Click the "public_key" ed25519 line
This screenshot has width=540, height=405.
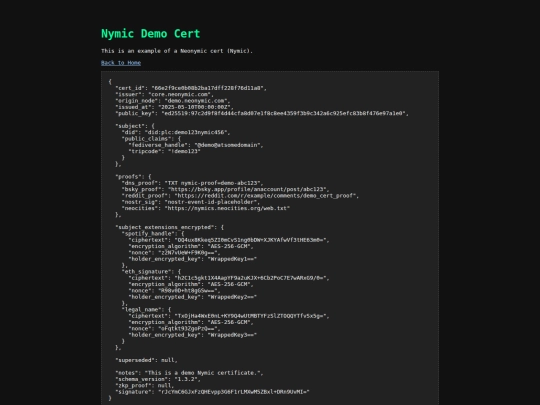[x=262, y=113]
